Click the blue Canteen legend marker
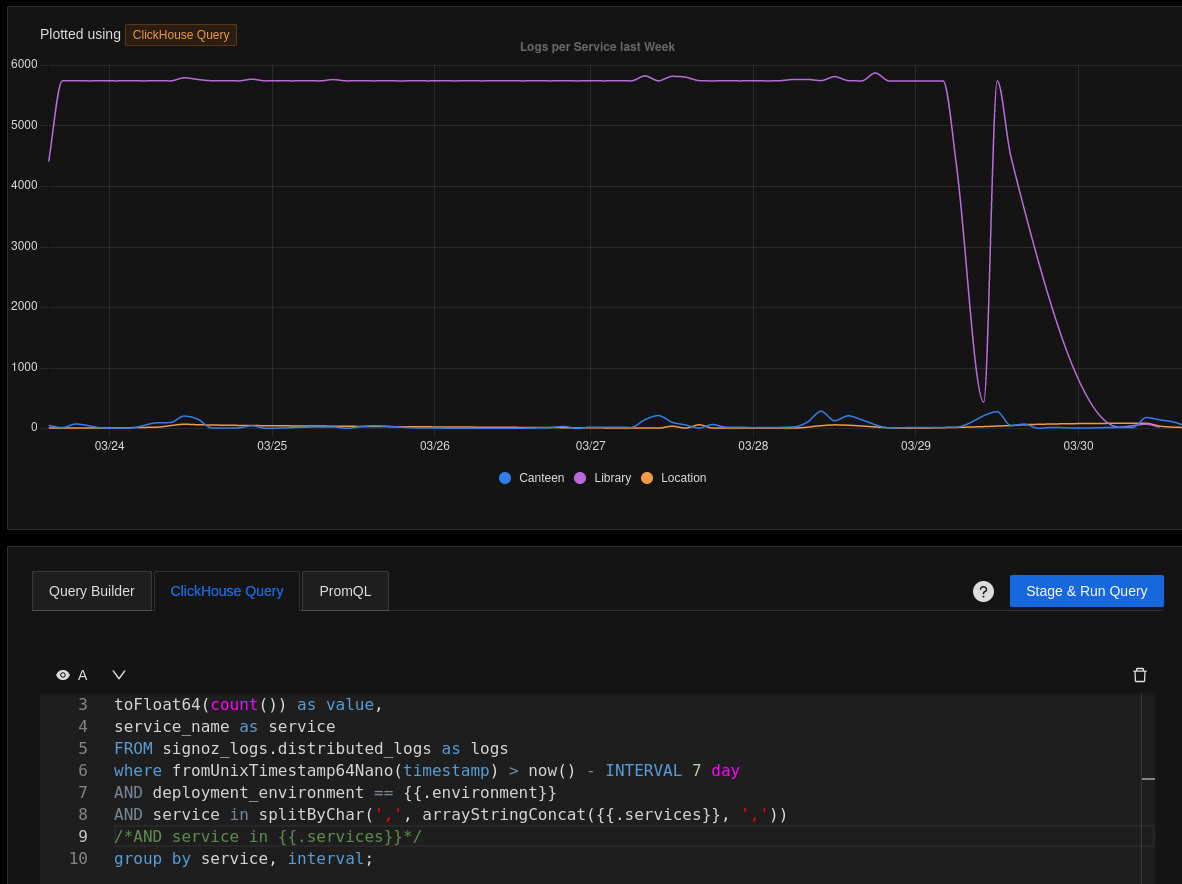1182x884 pixels. pyautogui.click(x=504, y=478)
